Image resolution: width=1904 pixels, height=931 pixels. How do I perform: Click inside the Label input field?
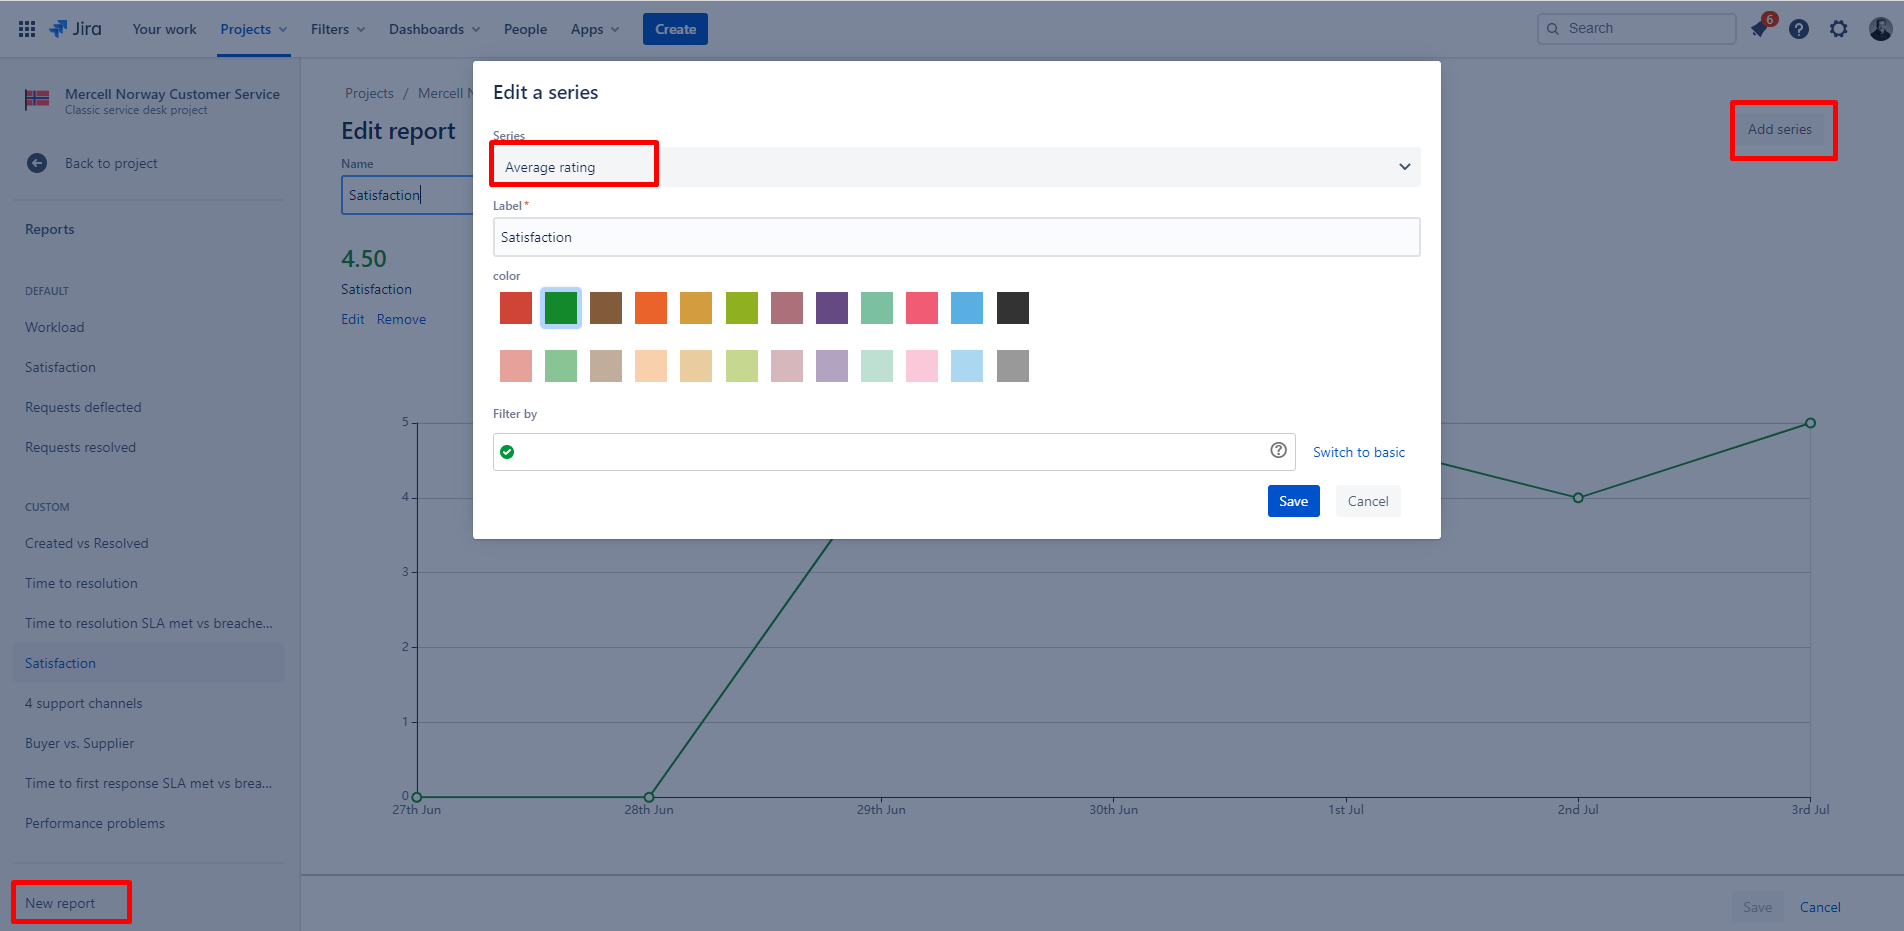pyautogui.click(x=956, y=237)
